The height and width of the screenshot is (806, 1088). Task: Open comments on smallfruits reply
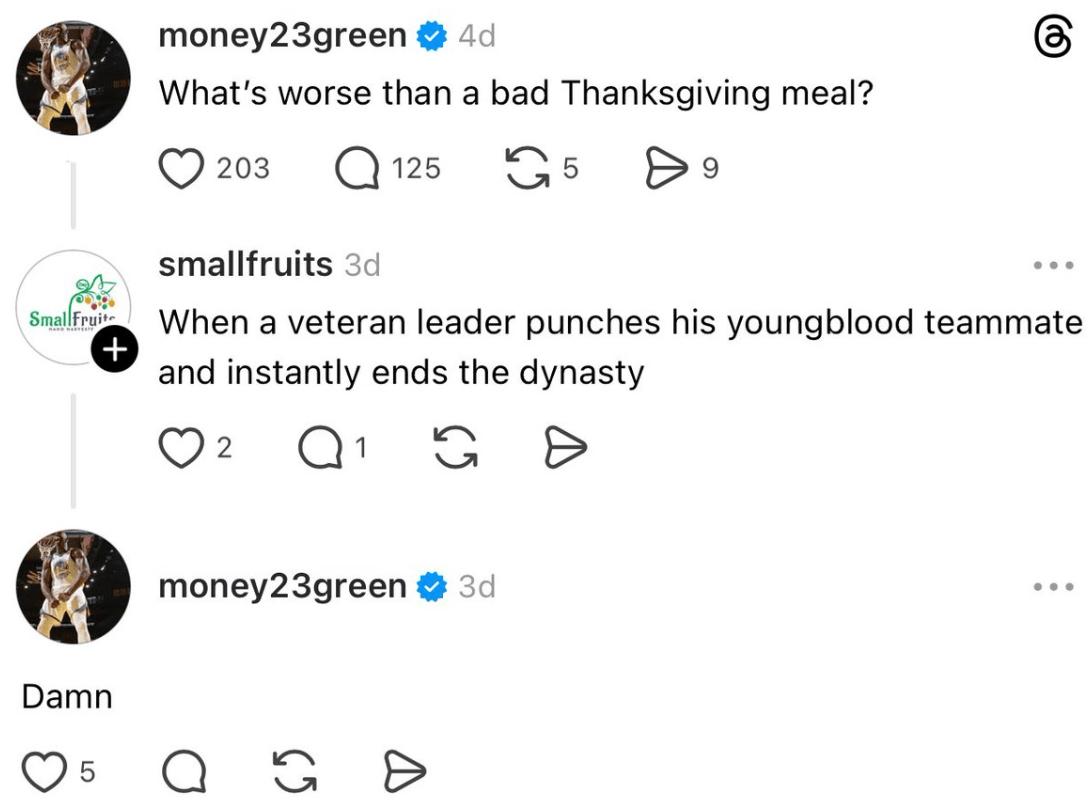319,449
